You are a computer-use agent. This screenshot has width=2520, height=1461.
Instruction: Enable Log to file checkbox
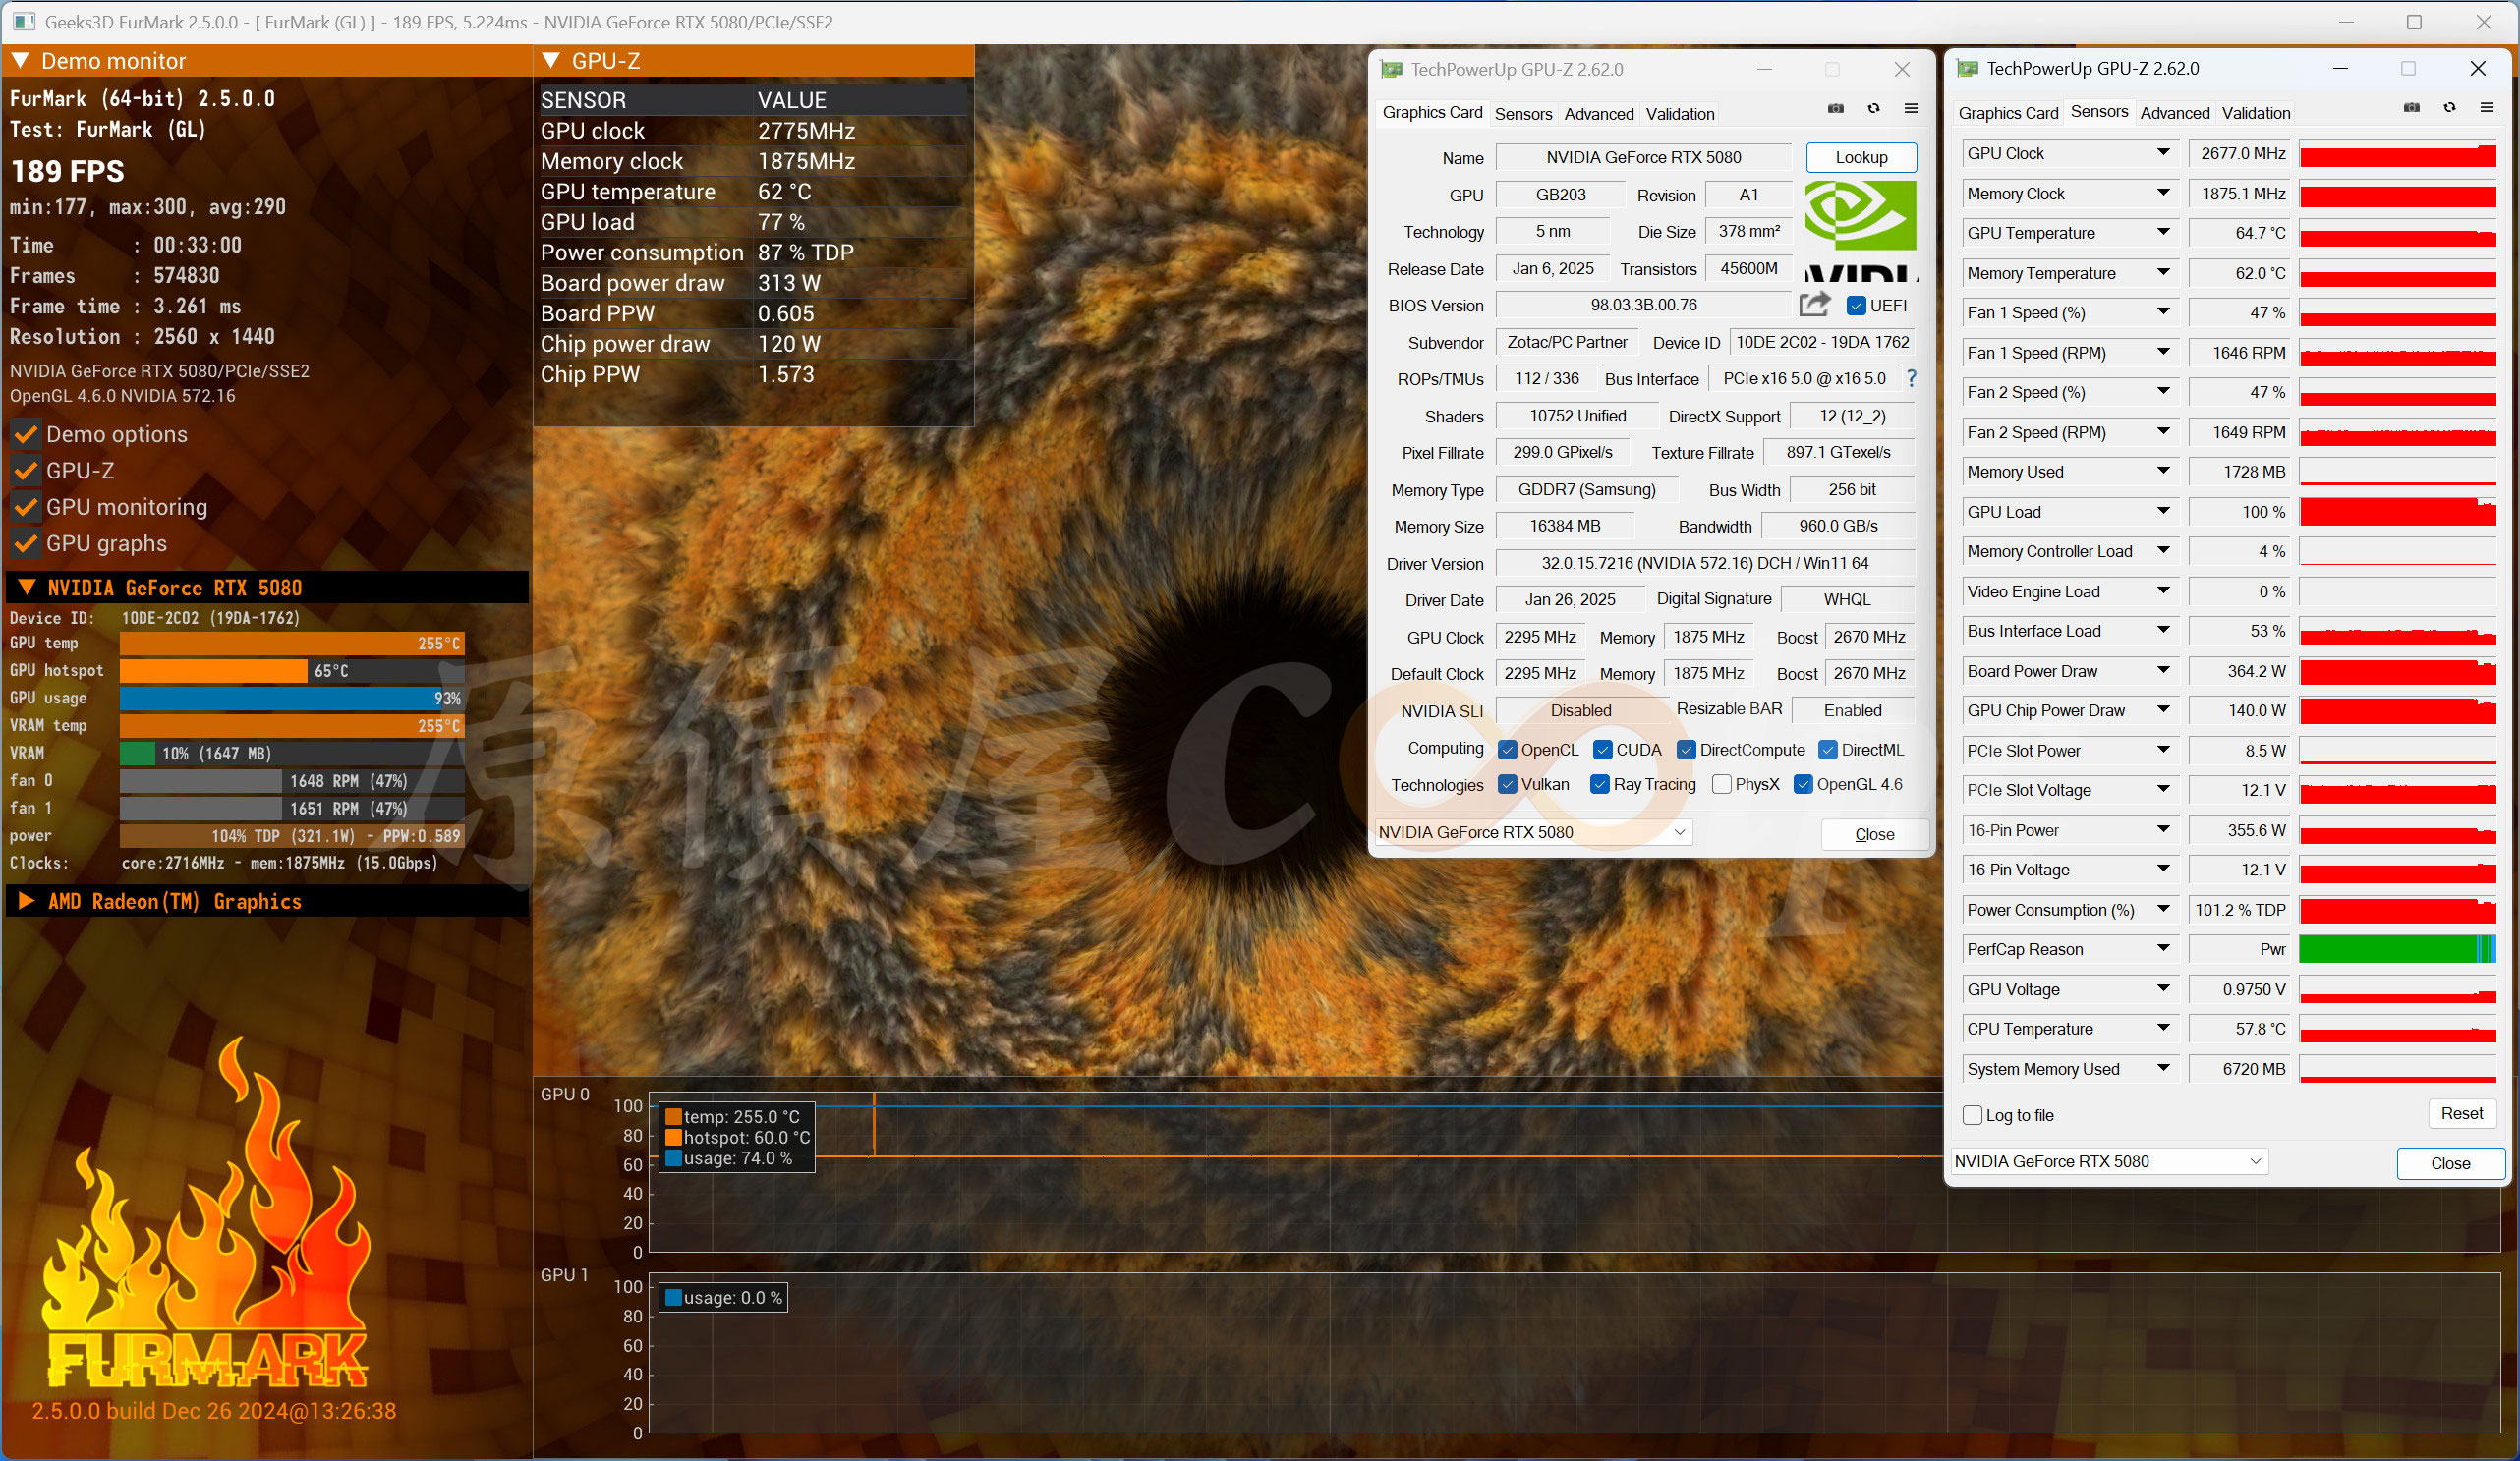pos(1973,1115)
